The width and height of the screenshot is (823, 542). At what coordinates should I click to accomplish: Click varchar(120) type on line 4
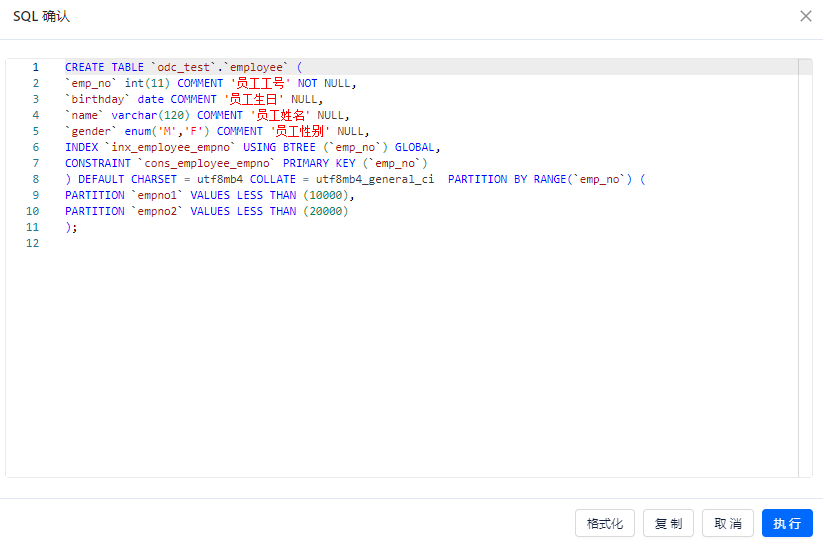[150, 115]
